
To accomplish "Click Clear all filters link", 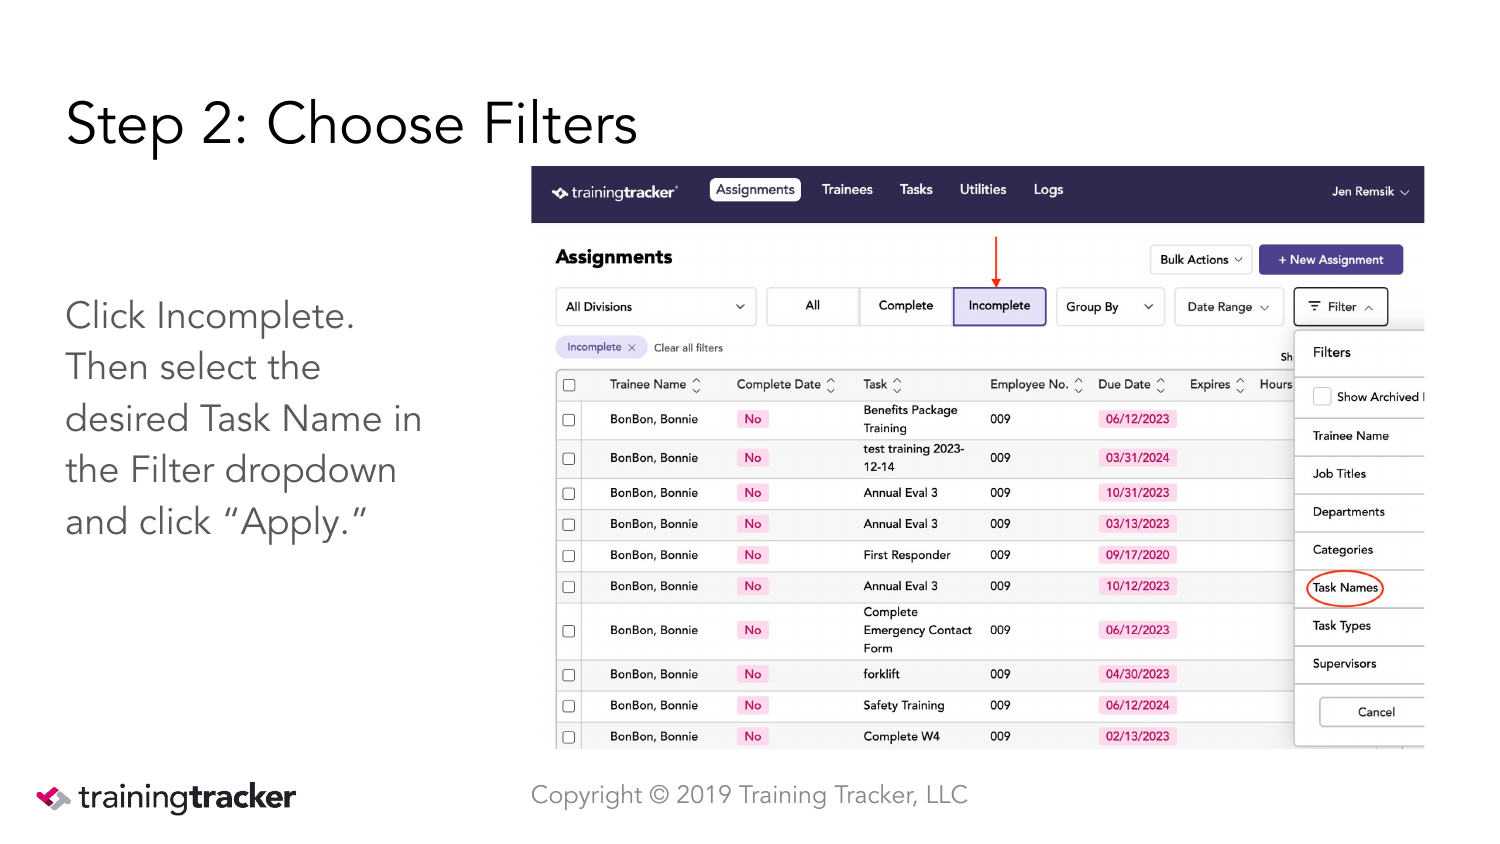I will coord(688,348).
